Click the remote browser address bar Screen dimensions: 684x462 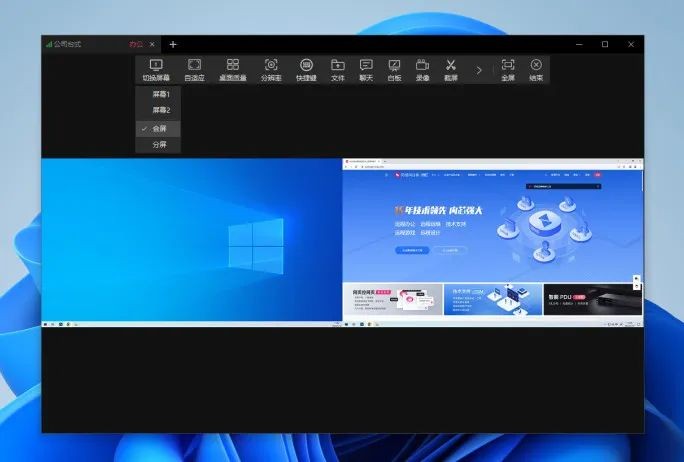(x=486, y=167)
